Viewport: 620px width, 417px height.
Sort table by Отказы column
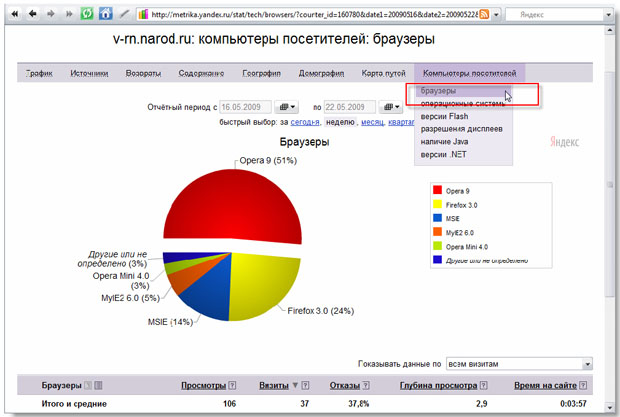pos(345,385)
